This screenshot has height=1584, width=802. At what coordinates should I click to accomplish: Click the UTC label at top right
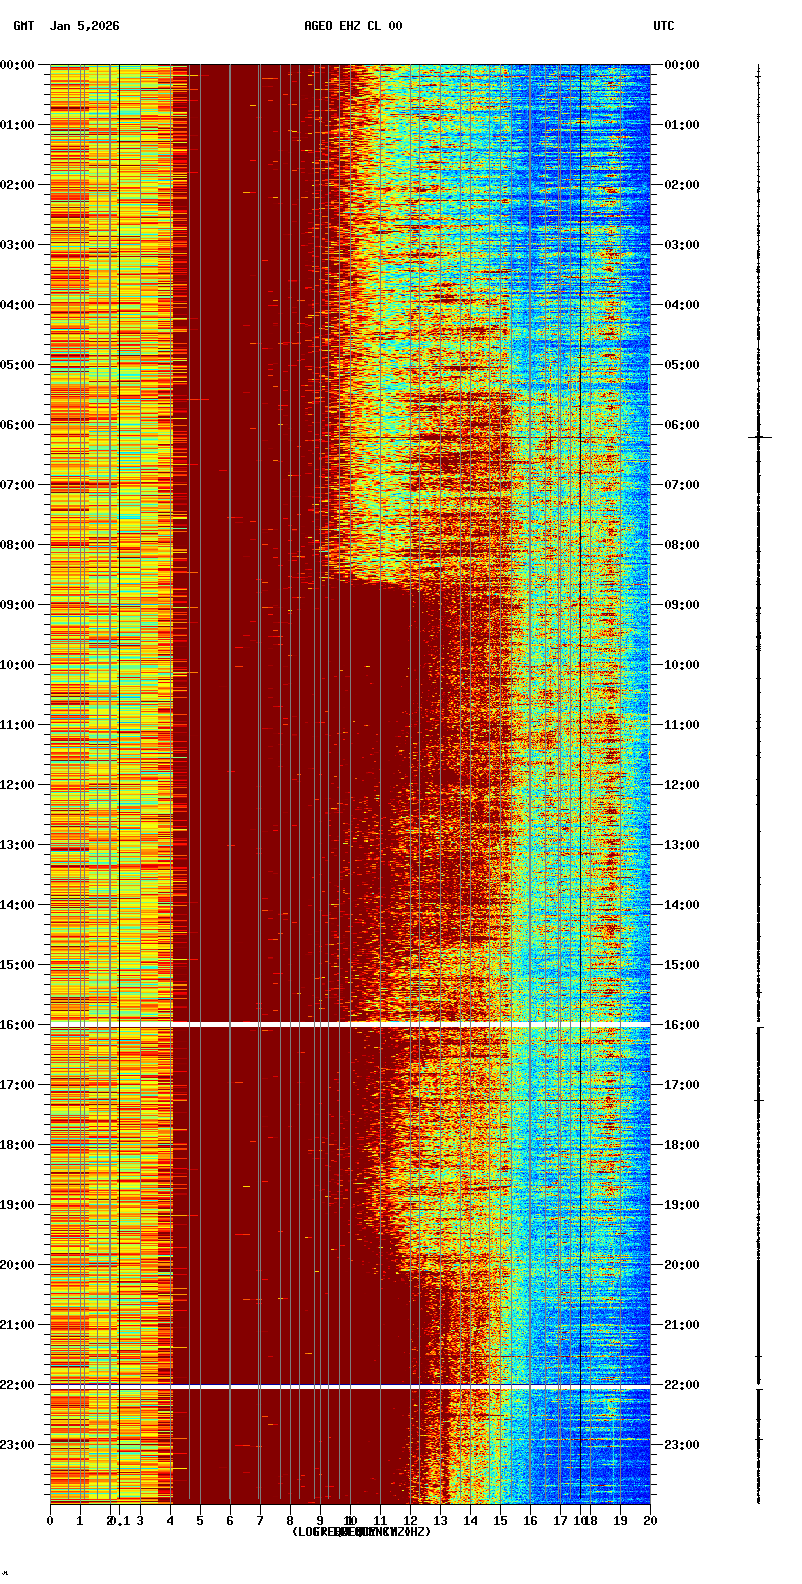coord(664,26)
